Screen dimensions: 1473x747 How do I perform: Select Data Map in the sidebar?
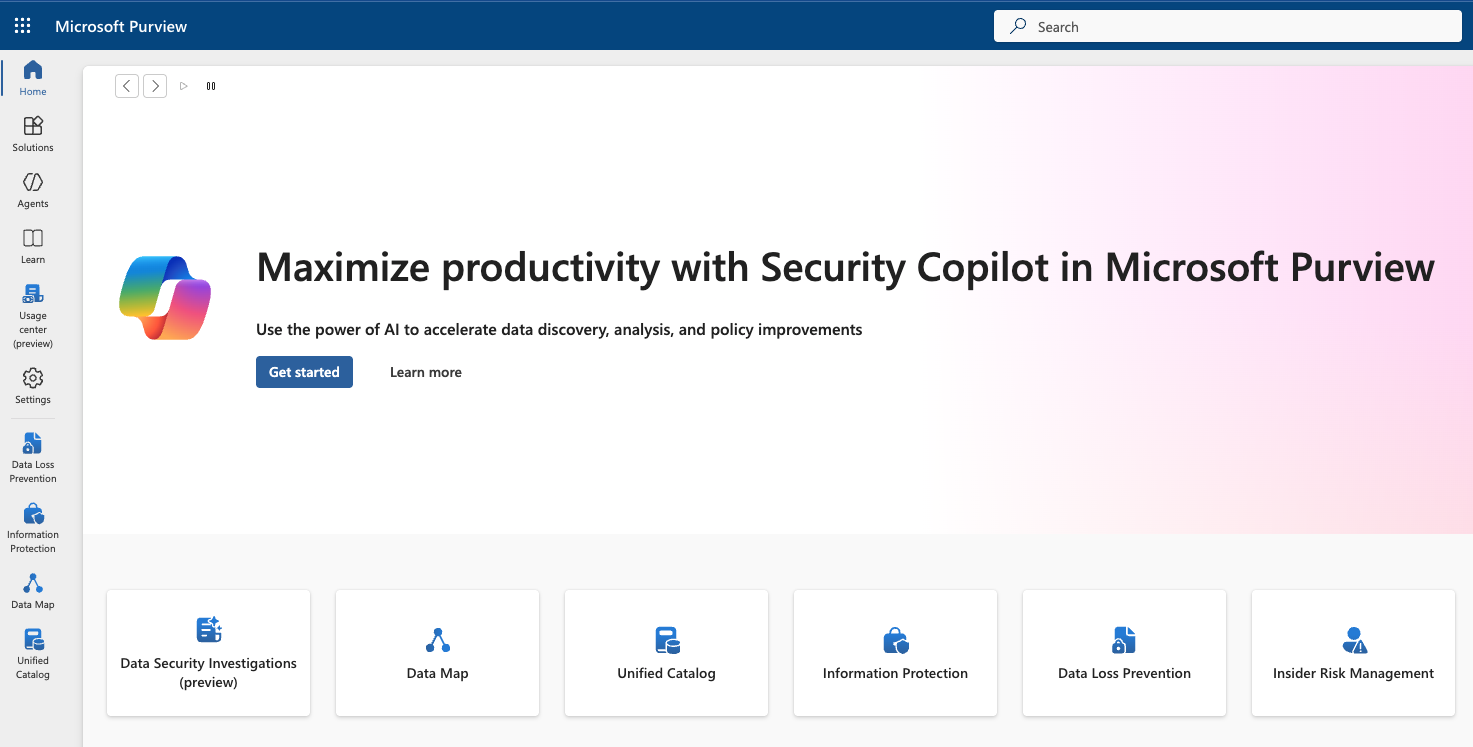point(33,590)
